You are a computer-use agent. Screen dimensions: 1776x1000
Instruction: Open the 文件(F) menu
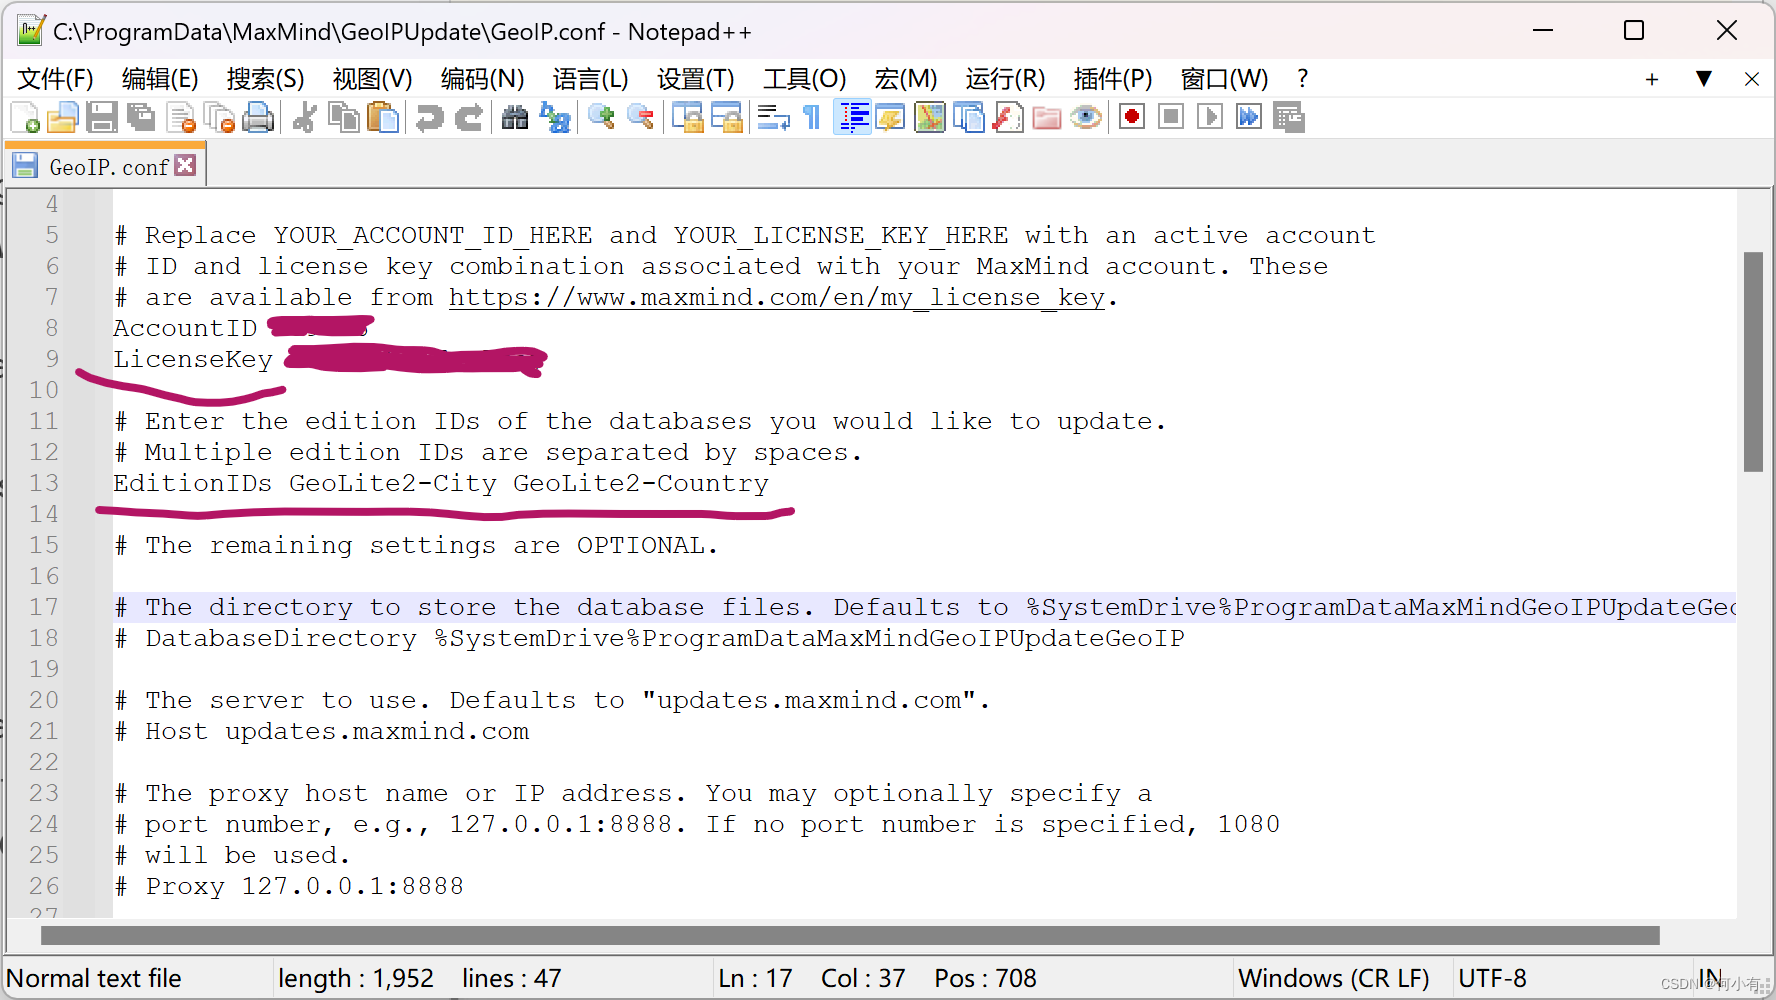[56, 79]
